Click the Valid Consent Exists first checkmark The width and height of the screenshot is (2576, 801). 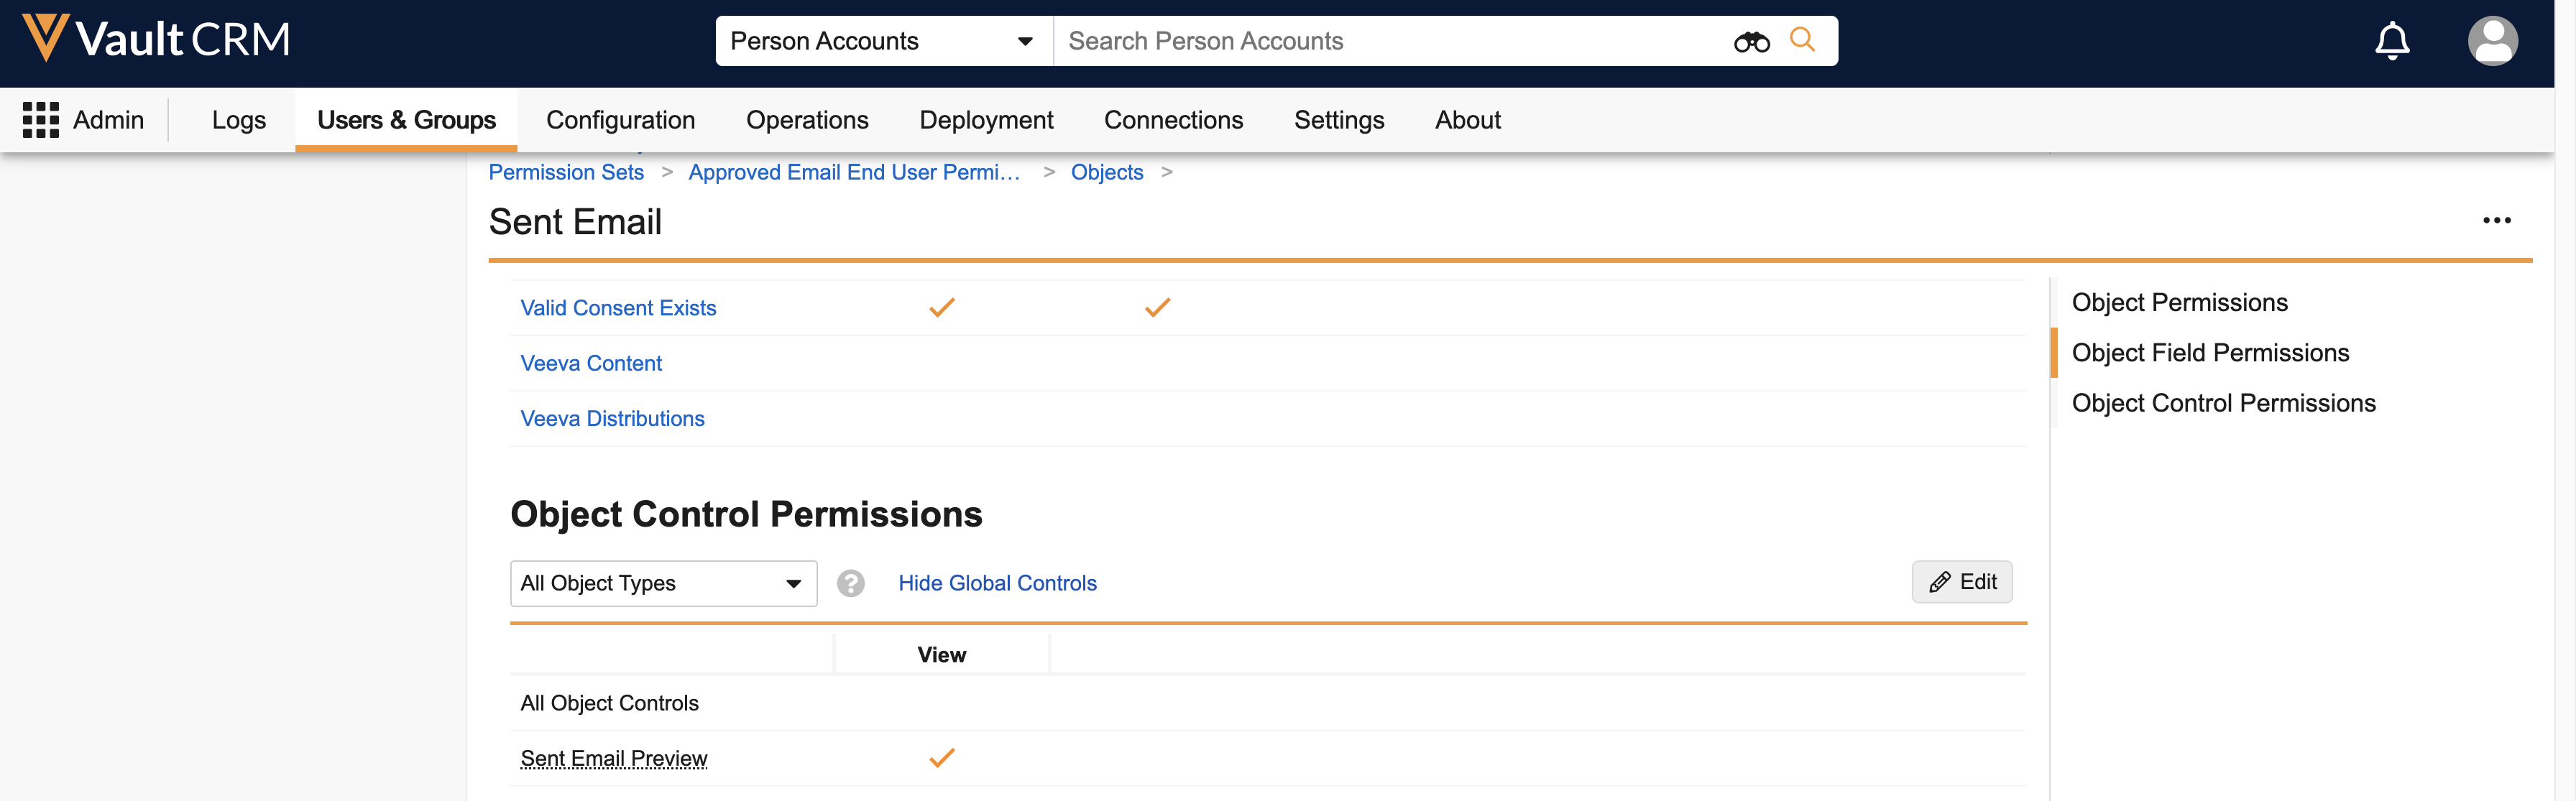click(x=941, y=308)
